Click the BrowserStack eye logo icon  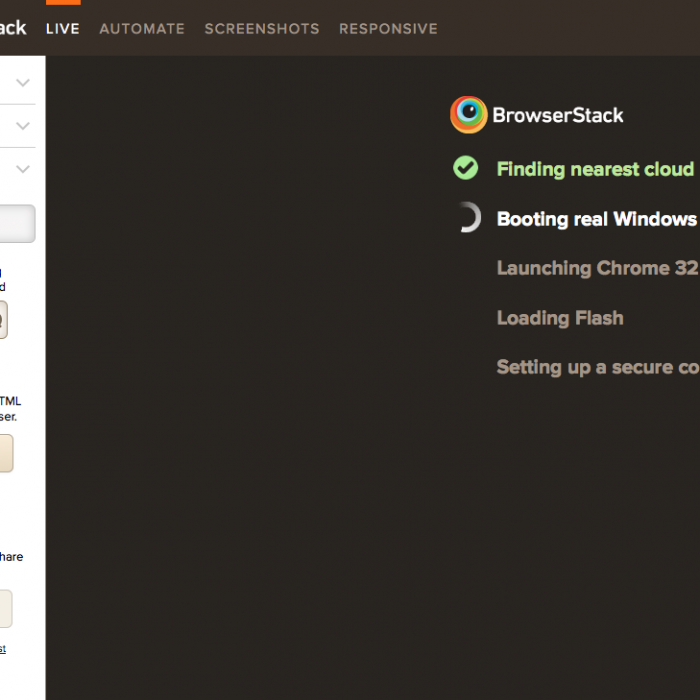(x=468, y=115)
